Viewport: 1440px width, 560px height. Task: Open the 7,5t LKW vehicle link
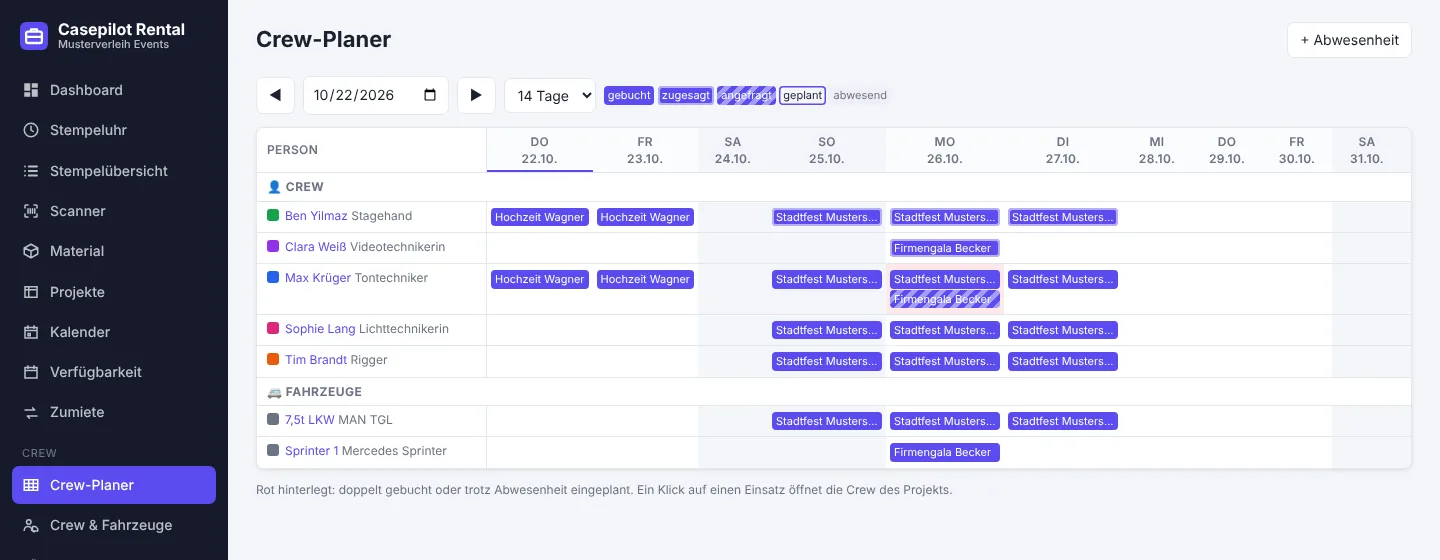click(310, 420)
